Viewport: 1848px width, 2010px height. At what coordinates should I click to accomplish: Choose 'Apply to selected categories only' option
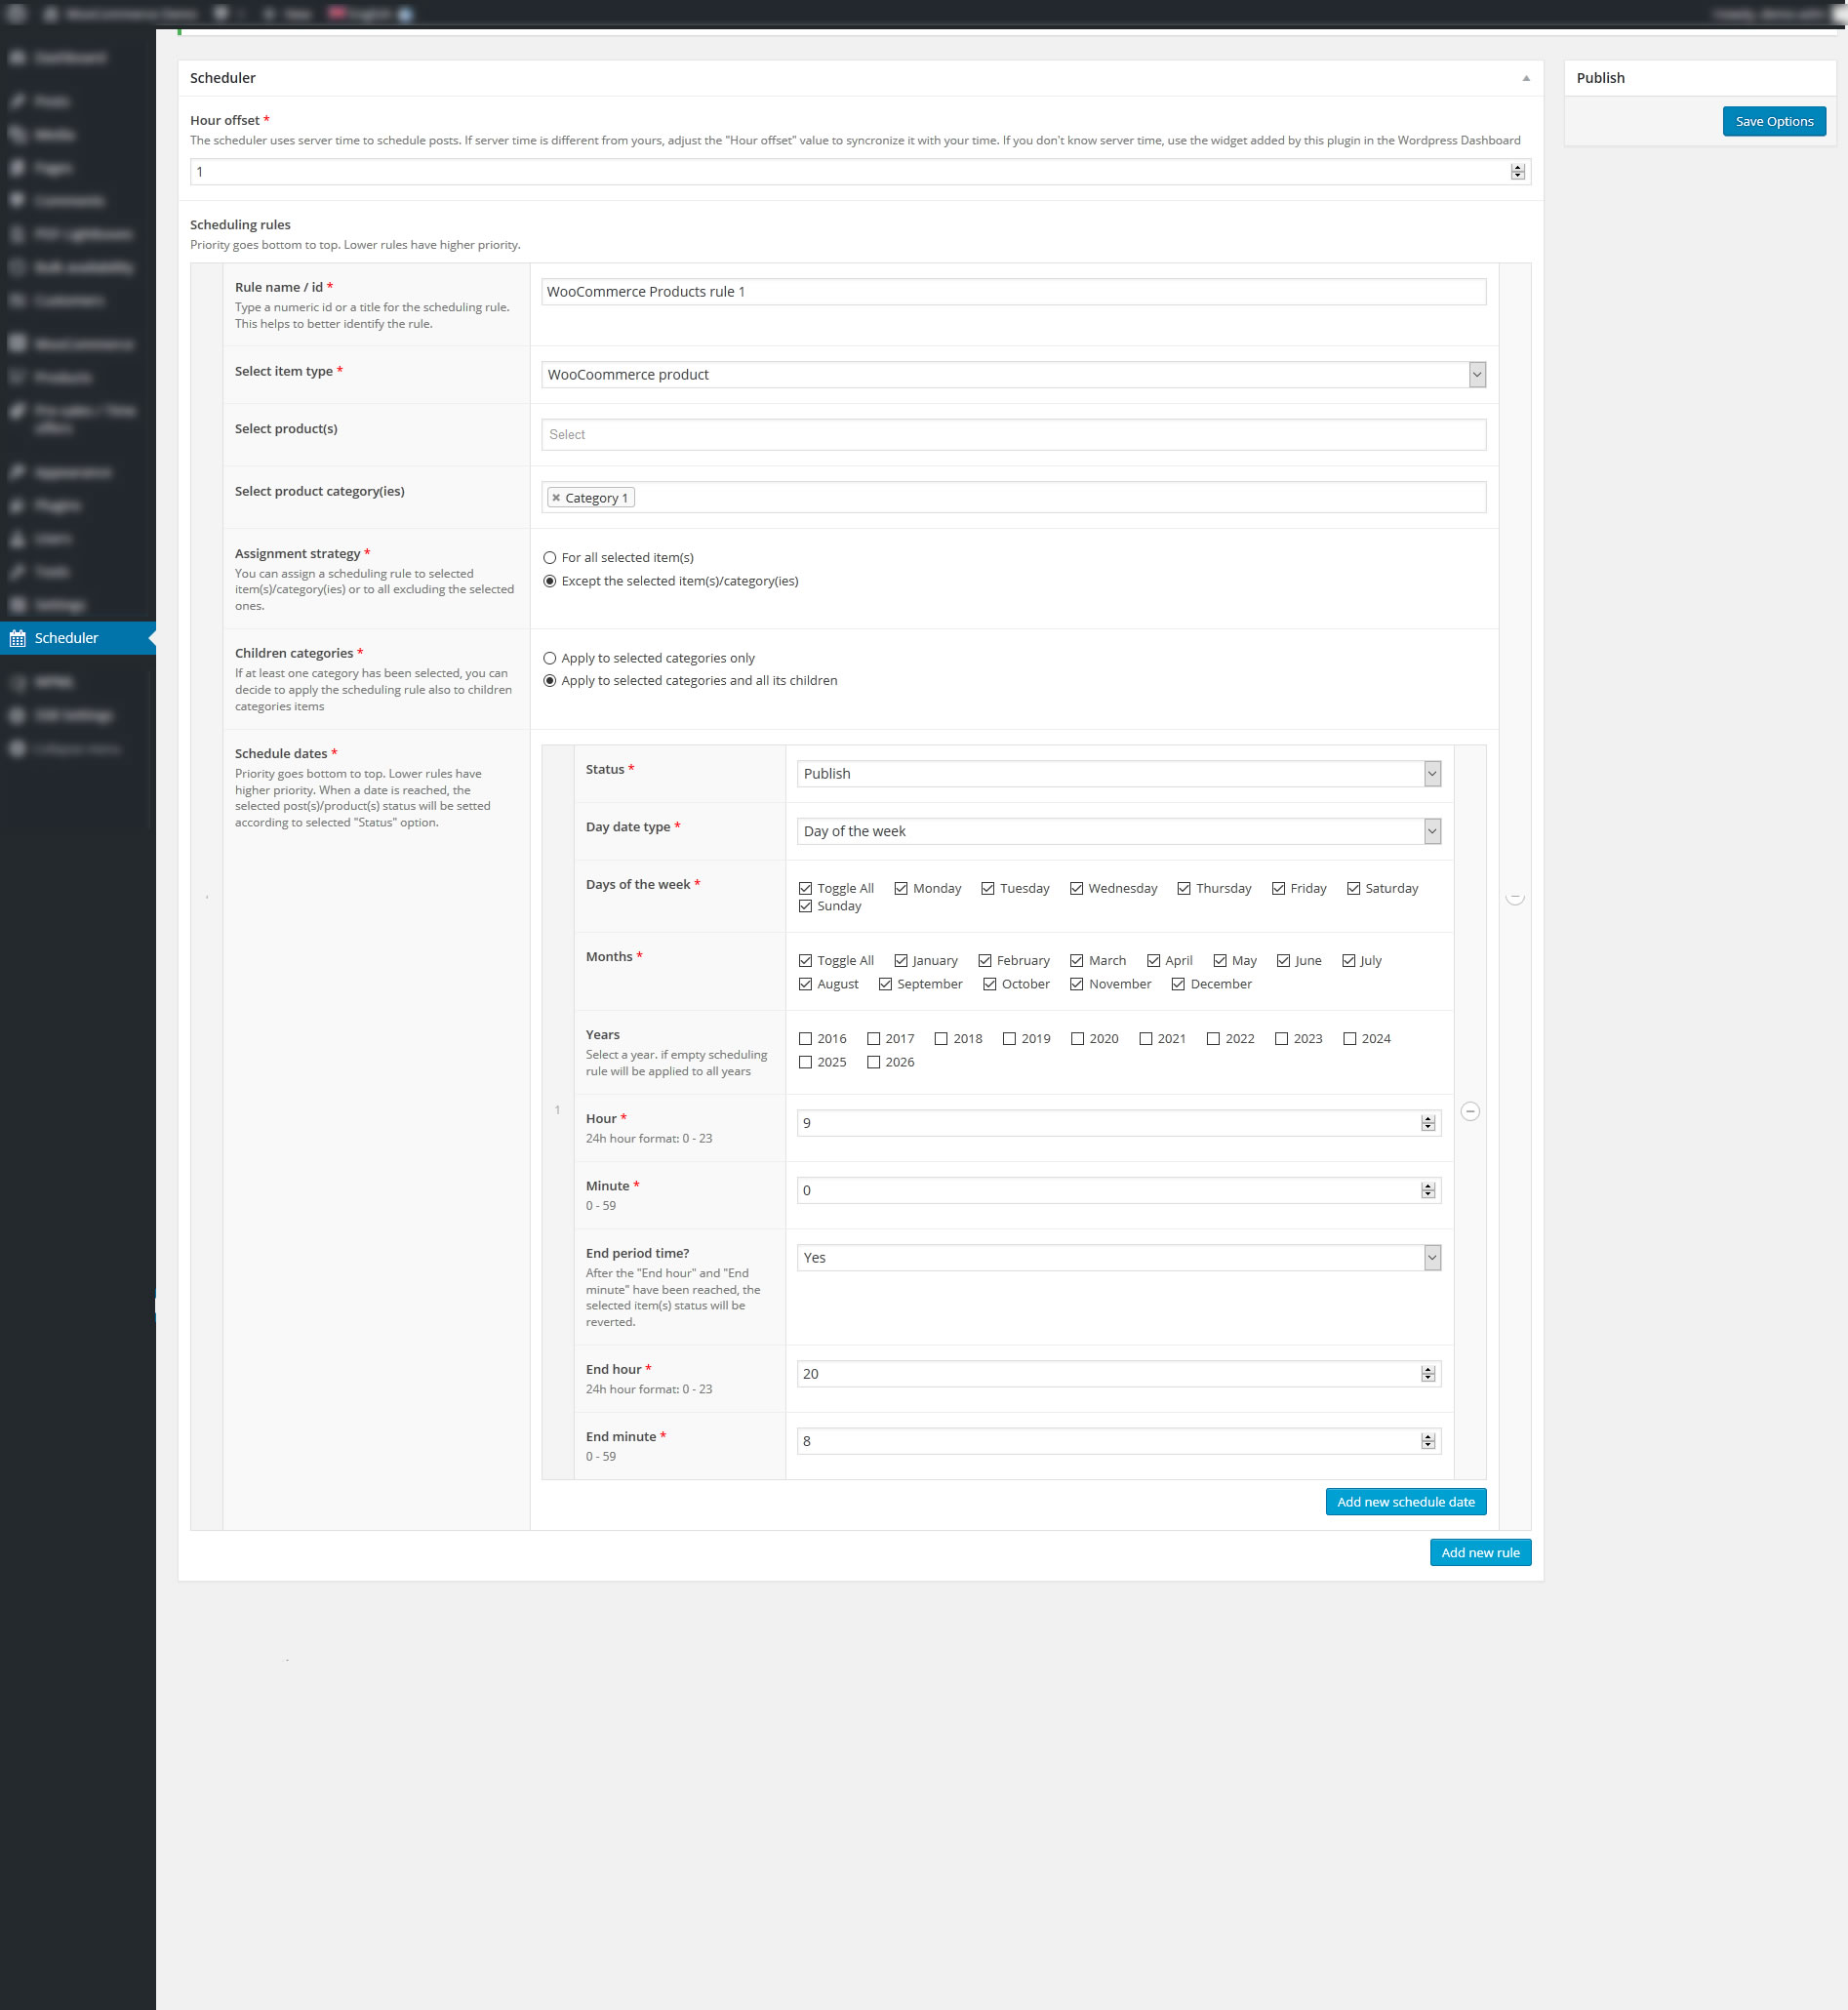pyautogui.click(x=549, y=658)
